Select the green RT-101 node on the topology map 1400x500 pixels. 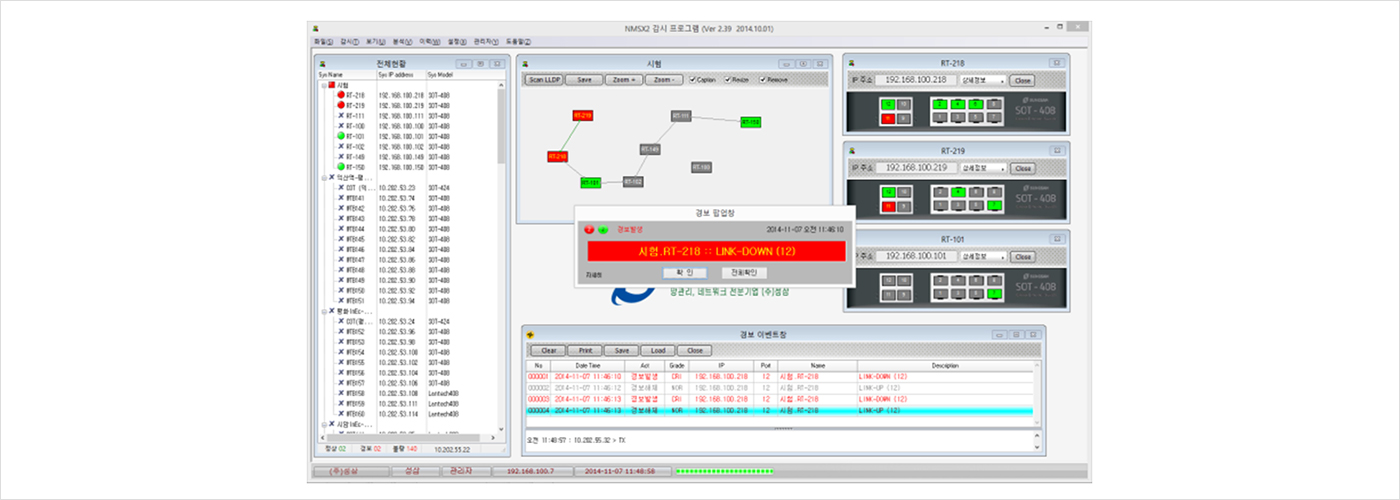(591, 182)
